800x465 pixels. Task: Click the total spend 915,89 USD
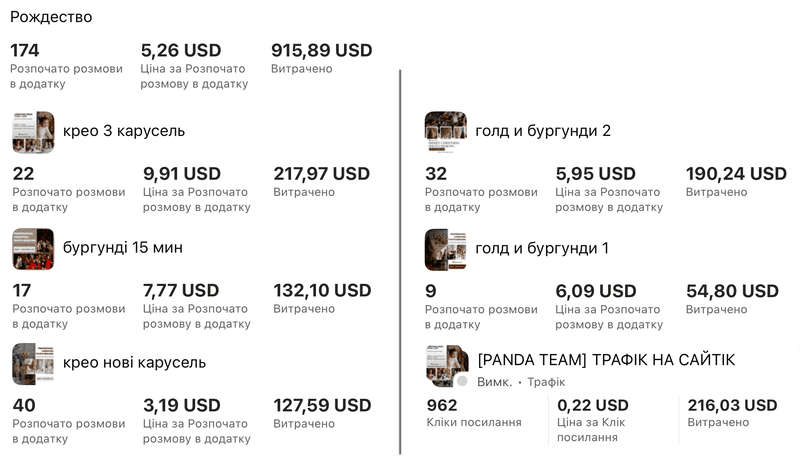pos(321,50)
